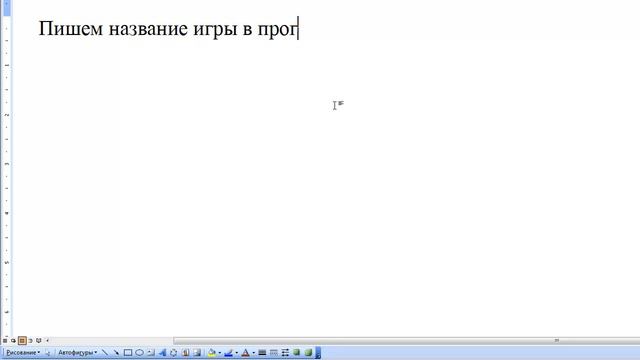Insert a picture from file
Screen dimensions: 640x360
(x=197, y=352)
